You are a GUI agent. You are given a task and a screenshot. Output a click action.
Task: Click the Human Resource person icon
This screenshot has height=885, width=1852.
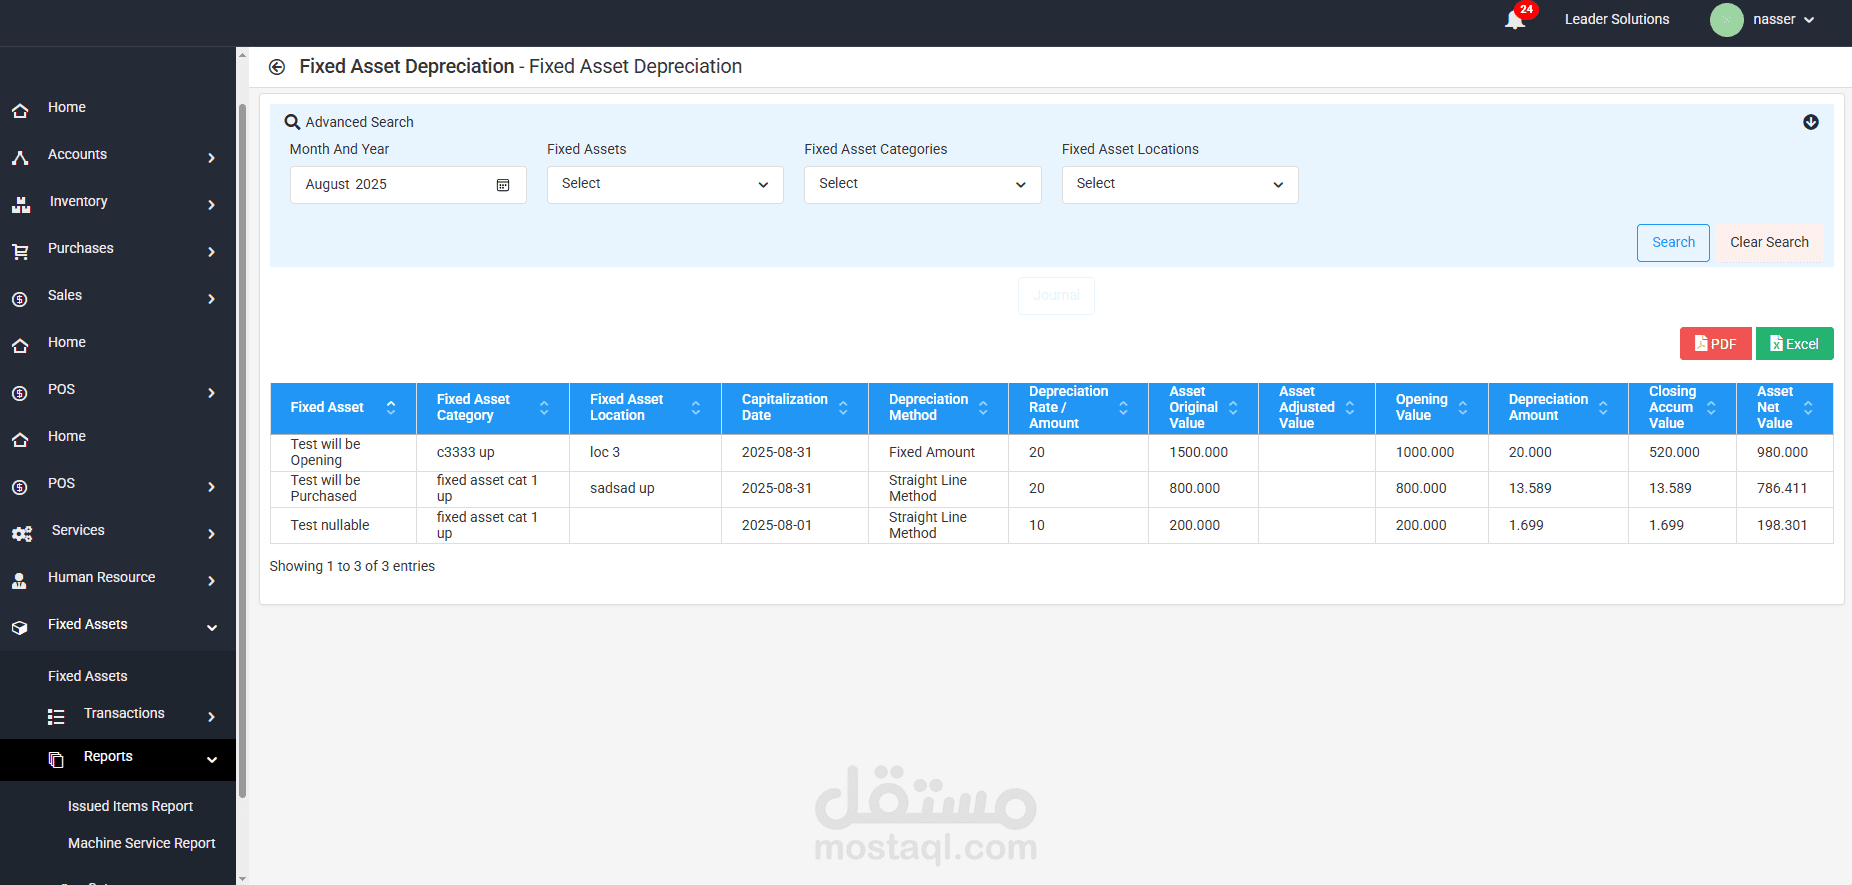click(x=19, y=580)
